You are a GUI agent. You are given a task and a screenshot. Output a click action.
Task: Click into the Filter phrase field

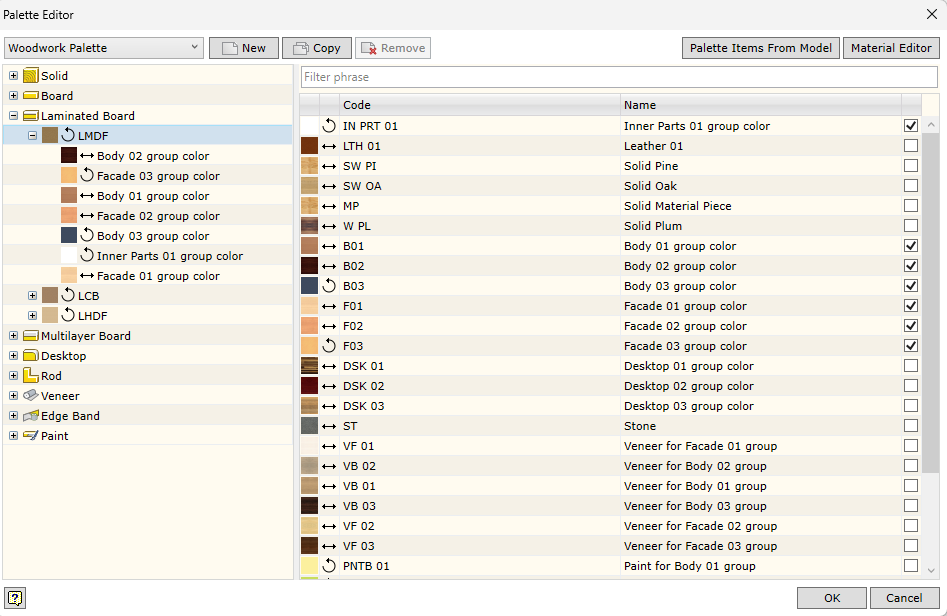pos(619,77)
